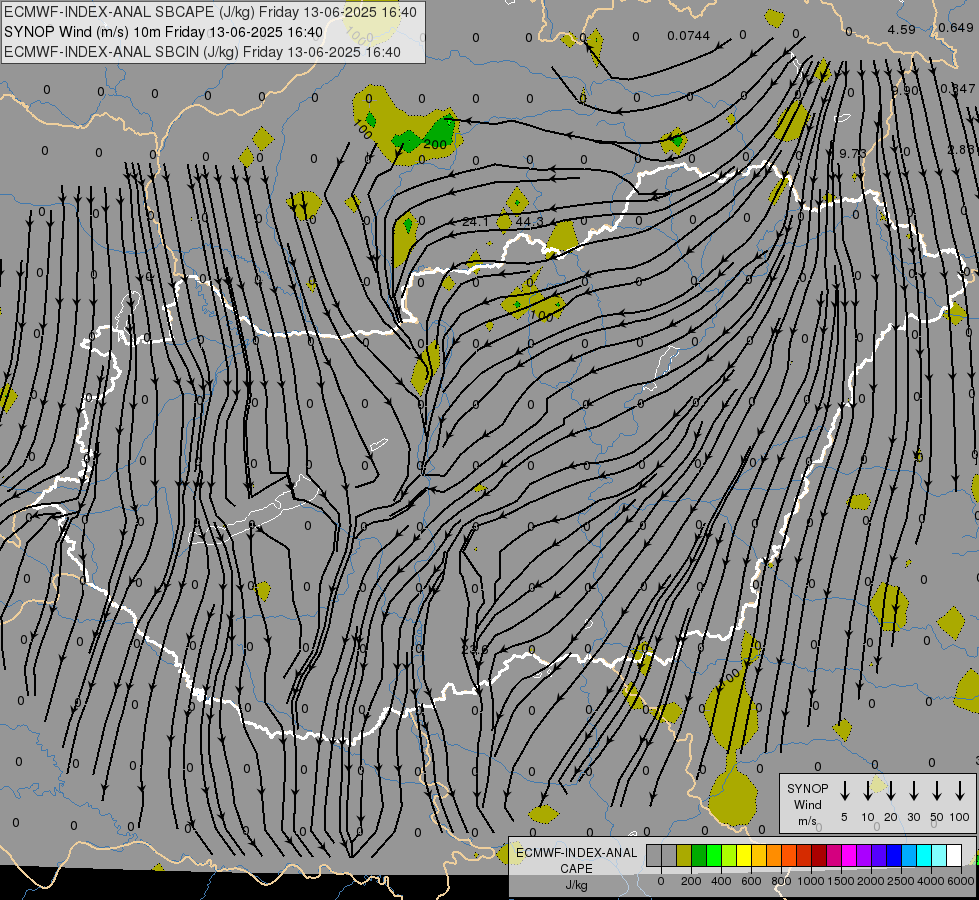Click the 400 tick label in CAPE legend
The height and width of the screenshot is (900, 979).
coord(721,881)
